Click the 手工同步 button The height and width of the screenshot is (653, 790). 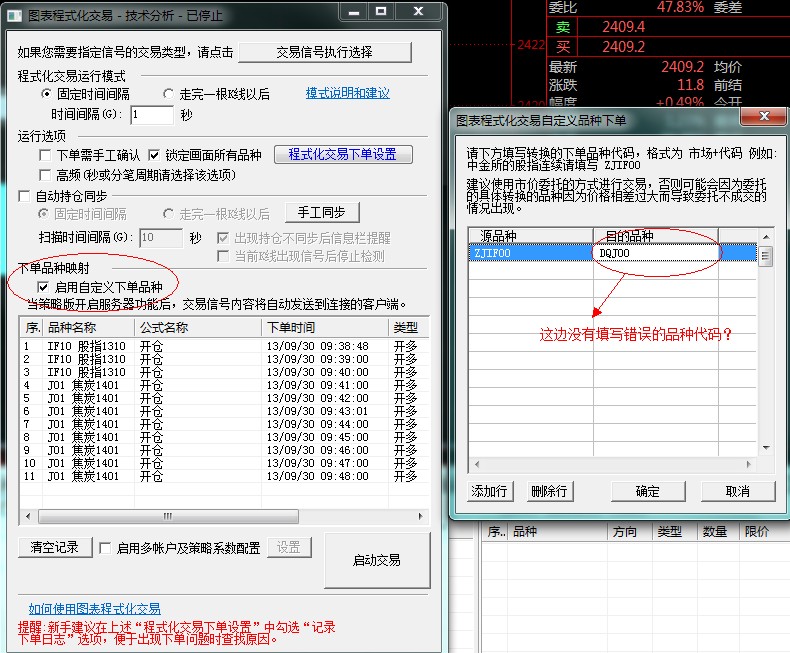(x=321, y=212)
